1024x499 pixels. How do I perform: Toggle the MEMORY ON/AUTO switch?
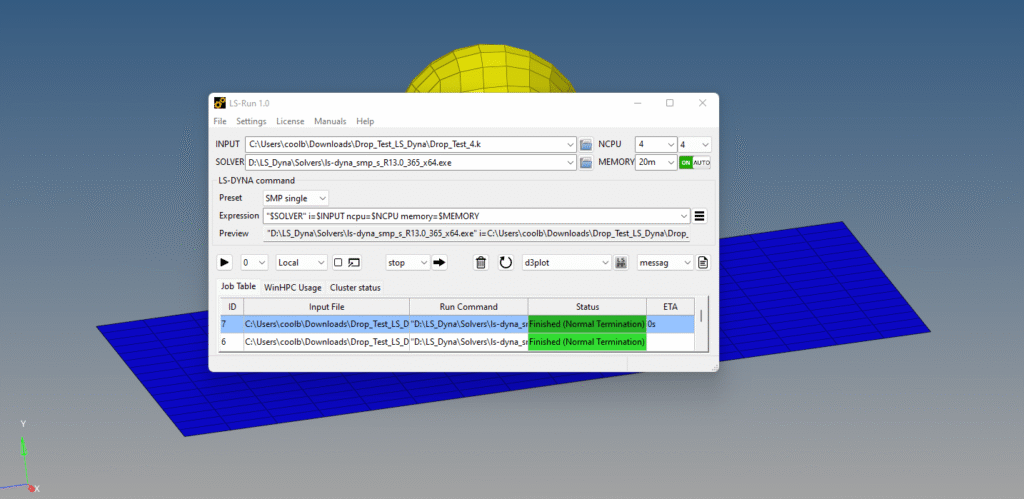pos(694,162)
